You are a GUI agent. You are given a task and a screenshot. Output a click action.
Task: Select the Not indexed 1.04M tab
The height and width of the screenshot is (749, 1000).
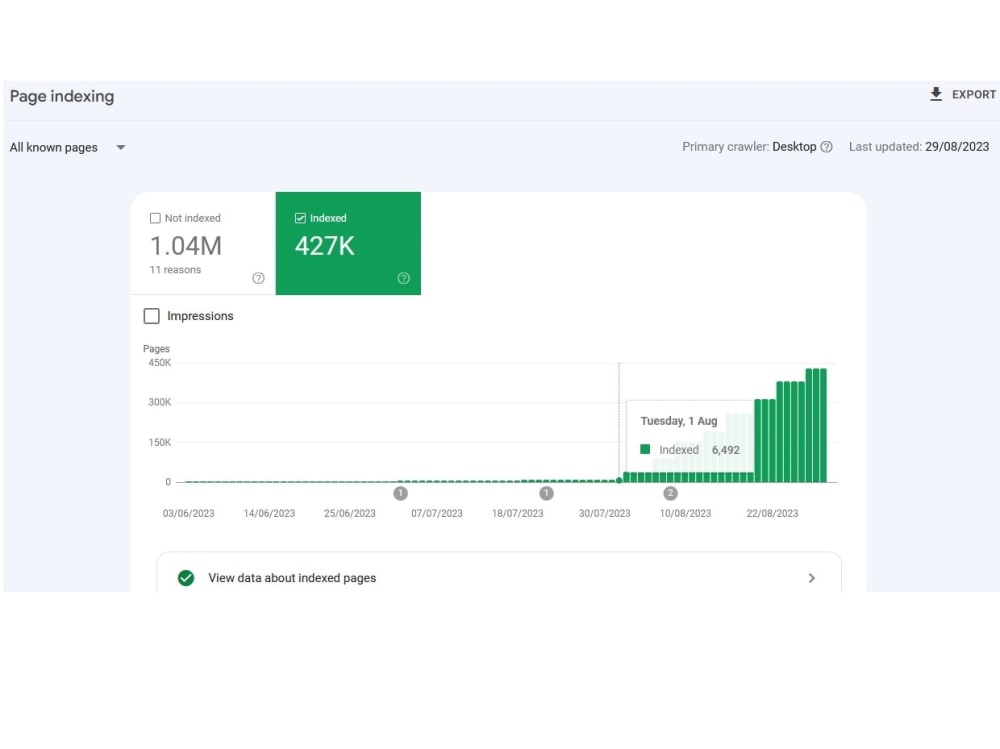tap(203, 243)
